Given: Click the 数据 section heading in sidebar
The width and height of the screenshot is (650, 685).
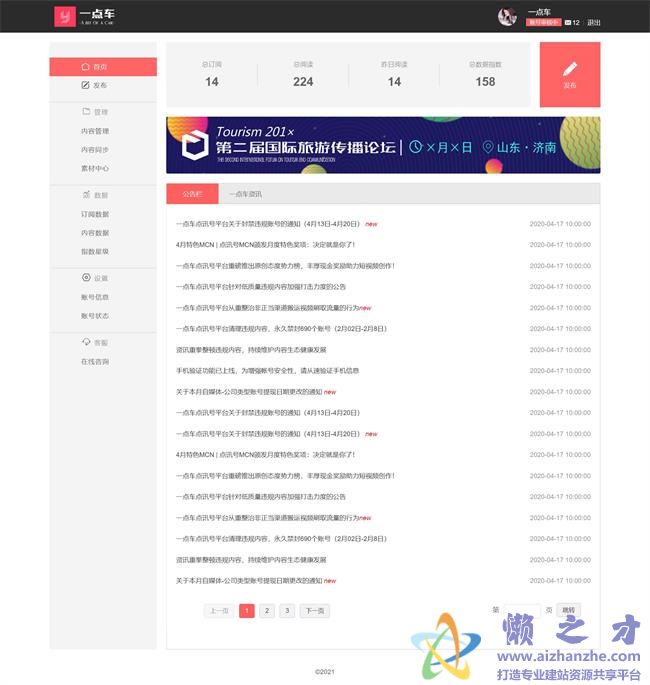Looking at the screenshot, I should point(101,195).
